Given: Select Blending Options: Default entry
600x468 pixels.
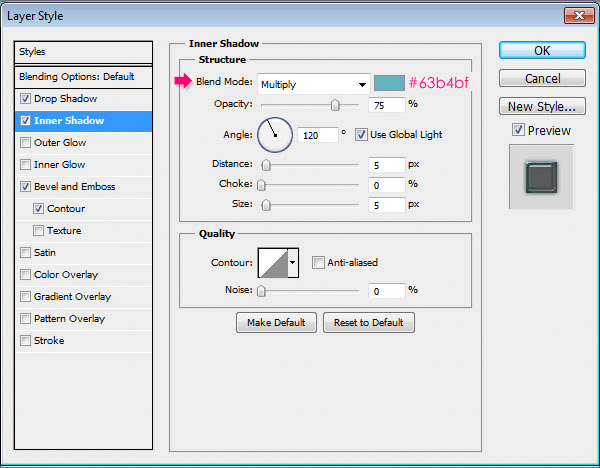Looking at the screenshot, I should pyautogui.click(x=83, y=77).
